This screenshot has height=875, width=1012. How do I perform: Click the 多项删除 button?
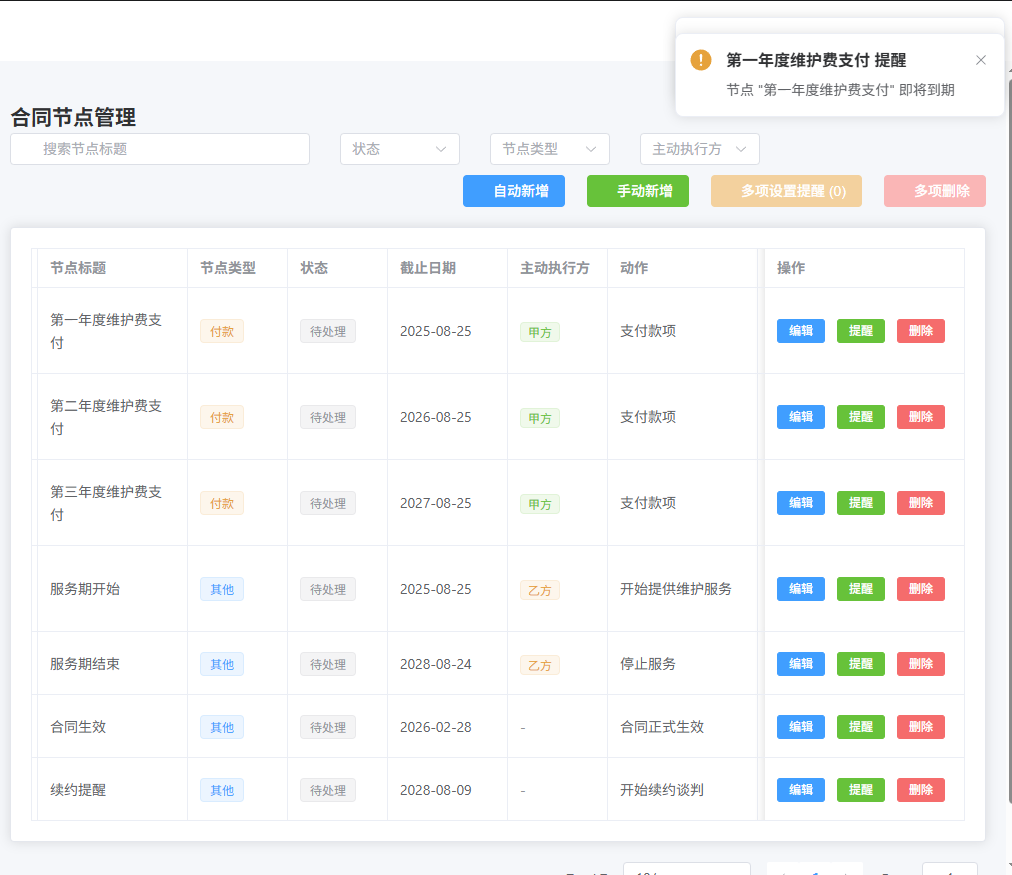click(935, 191)
